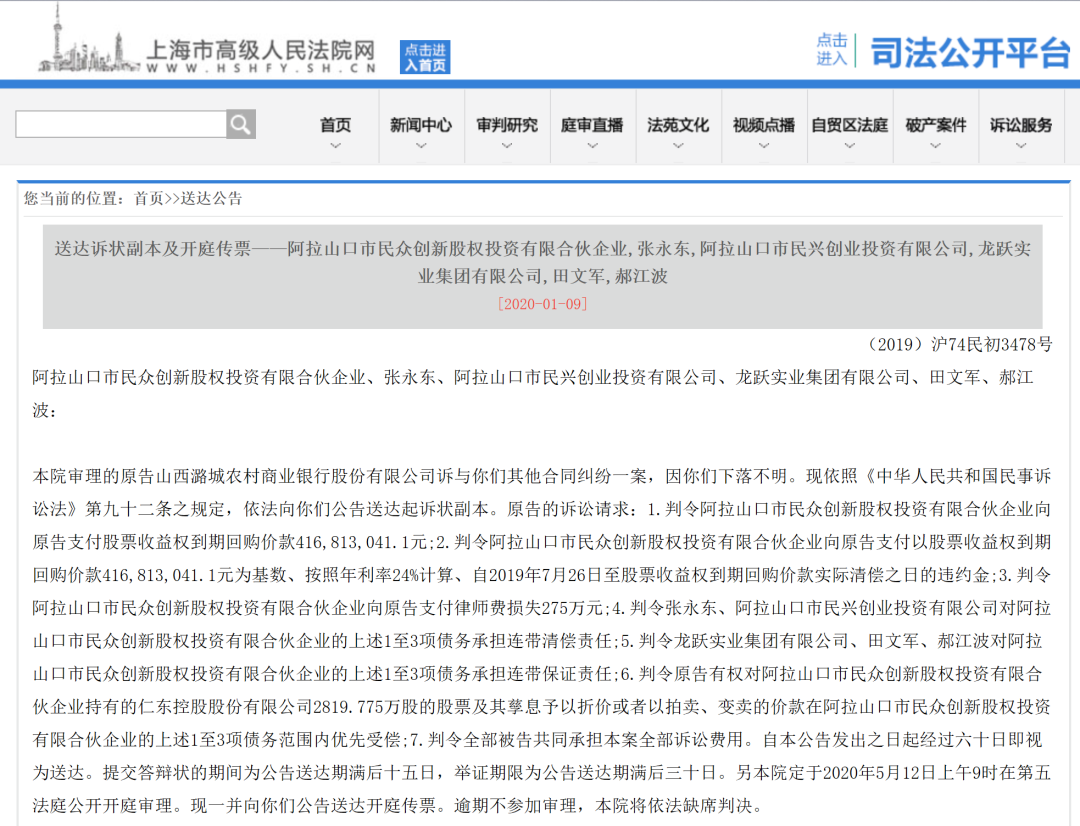Click 送达公告 in the breadcrumb trail
The height and width of the screenshot is (826, 1080).
click(210, 199)
